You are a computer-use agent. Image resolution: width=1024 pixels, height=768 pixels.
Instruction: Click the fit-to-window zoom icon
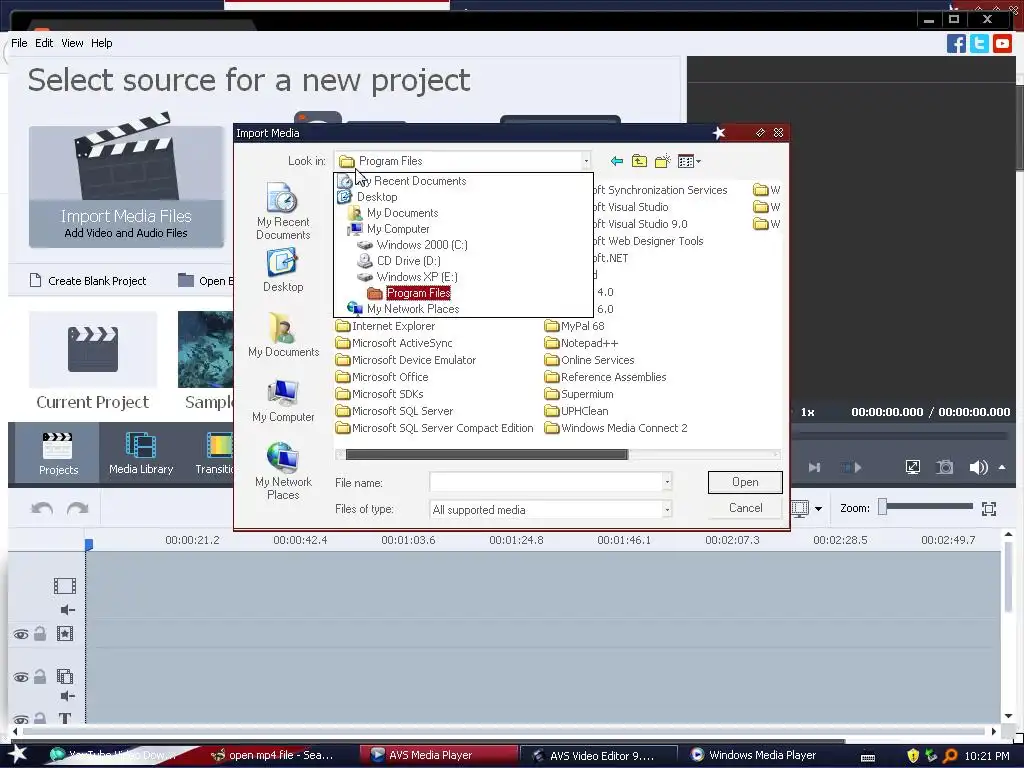(x=989, y=509)
